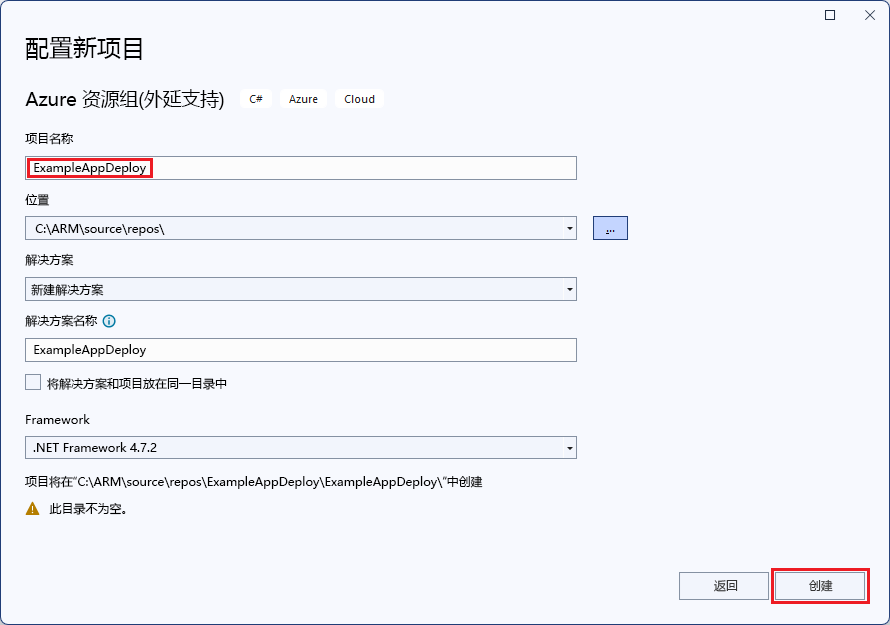890x625 pixels.
Task: Click the 项目名称 label
Action: (x=49, y=139)
